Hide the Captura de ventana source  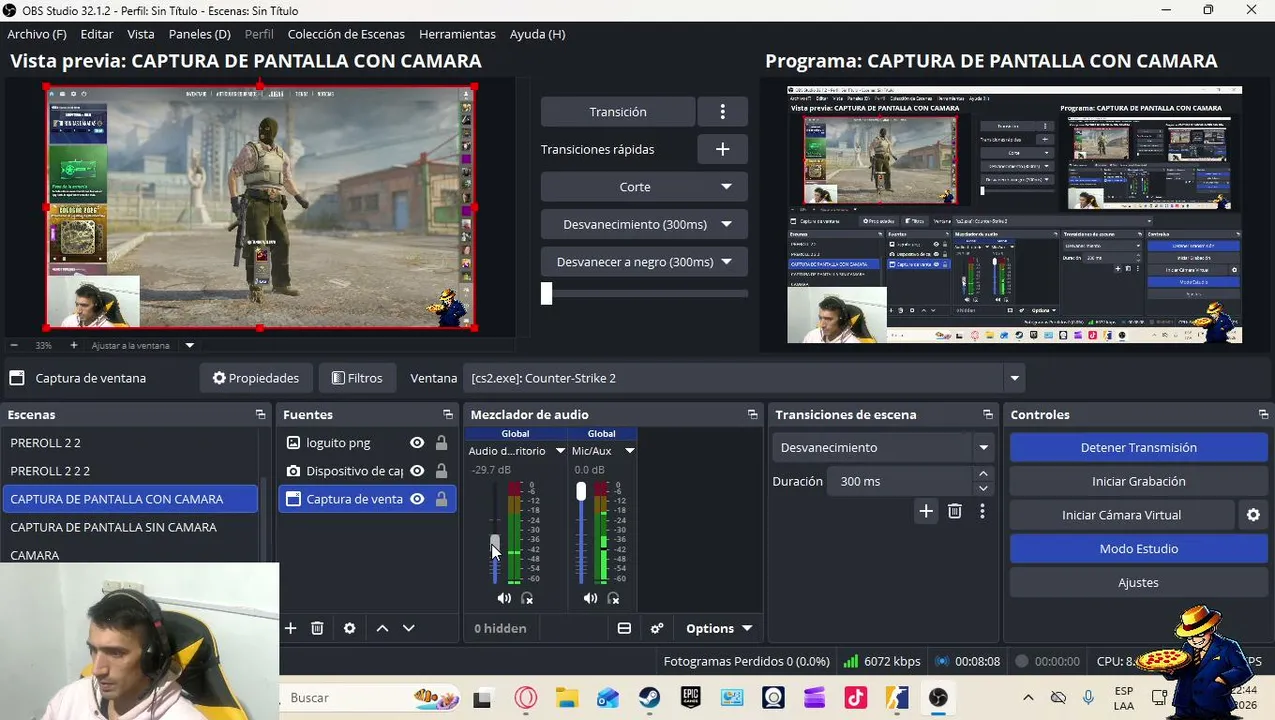point(417,499)
